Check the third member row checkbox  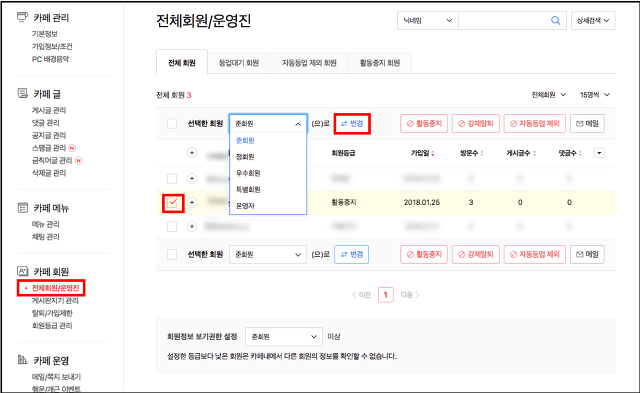(x=172, y=226)
